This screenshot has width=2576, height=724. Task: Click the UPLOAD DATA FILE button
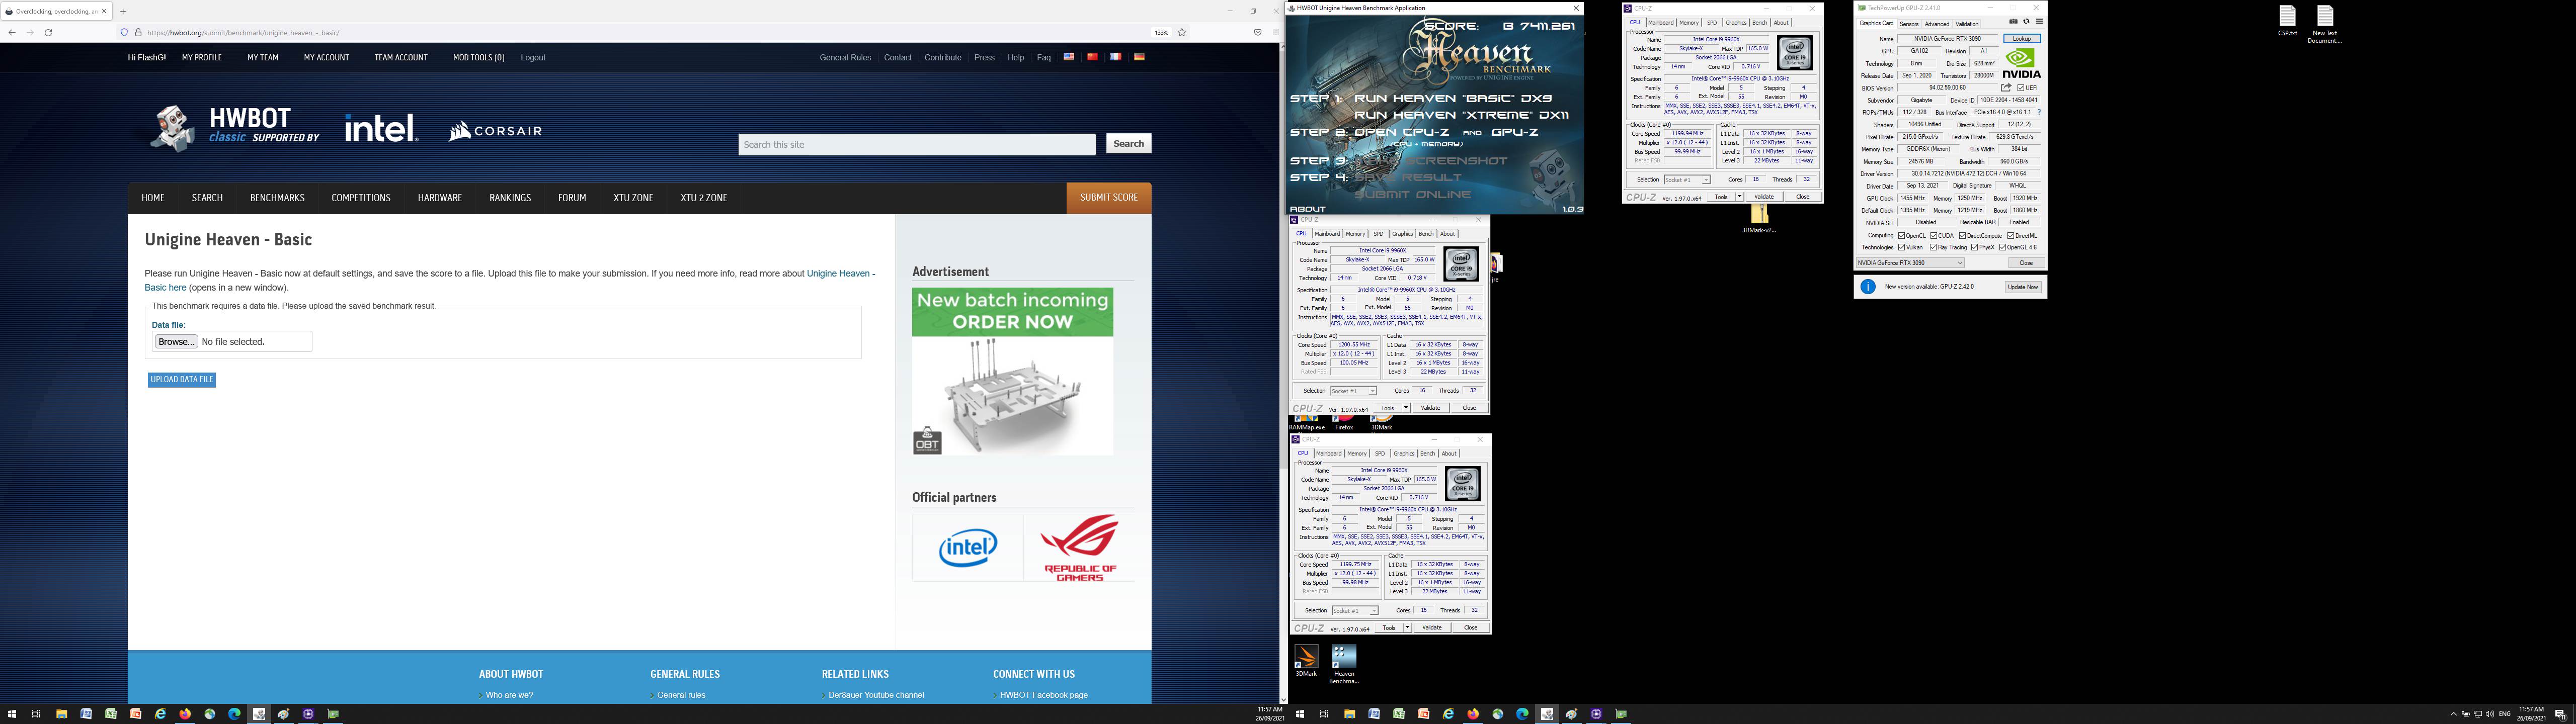(x=181, y=380)
